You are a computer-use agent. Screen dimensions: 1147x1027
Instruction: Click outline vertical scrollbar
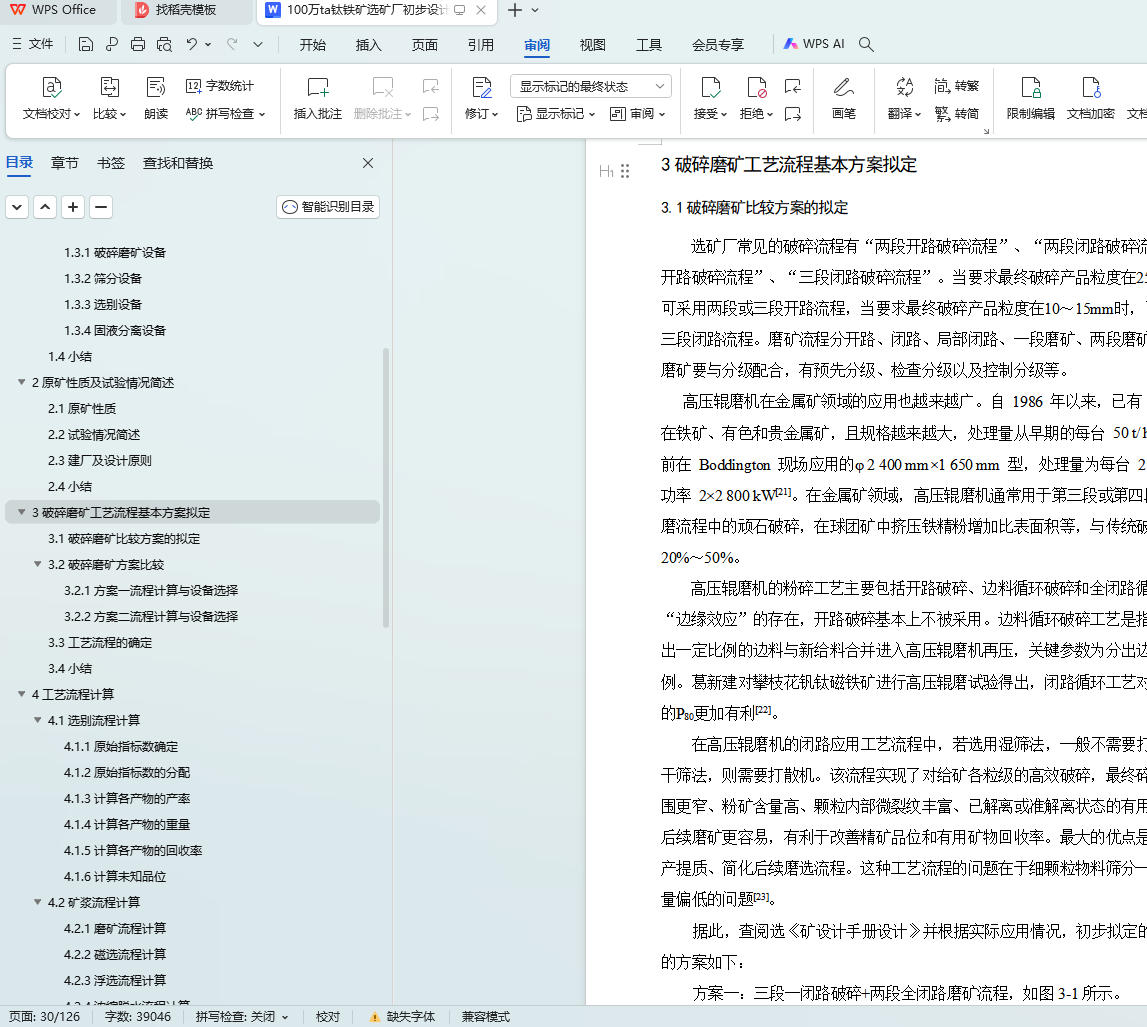click(x=386, y=488)
